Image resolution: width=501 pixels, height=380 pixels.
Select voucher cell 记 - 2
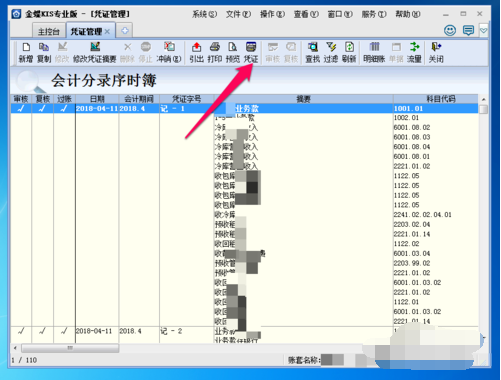click(x=171, y=331)
